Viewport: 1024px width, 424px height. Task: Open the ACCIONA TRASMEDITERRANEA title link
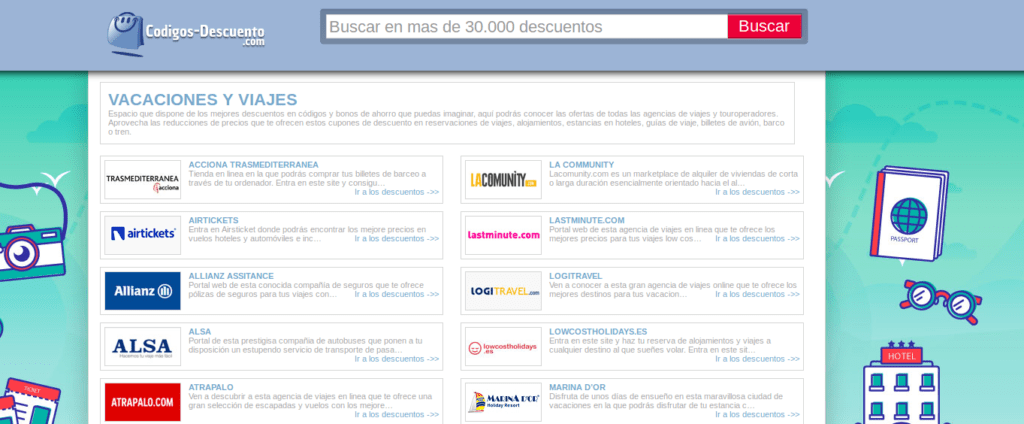coord(253,165)
